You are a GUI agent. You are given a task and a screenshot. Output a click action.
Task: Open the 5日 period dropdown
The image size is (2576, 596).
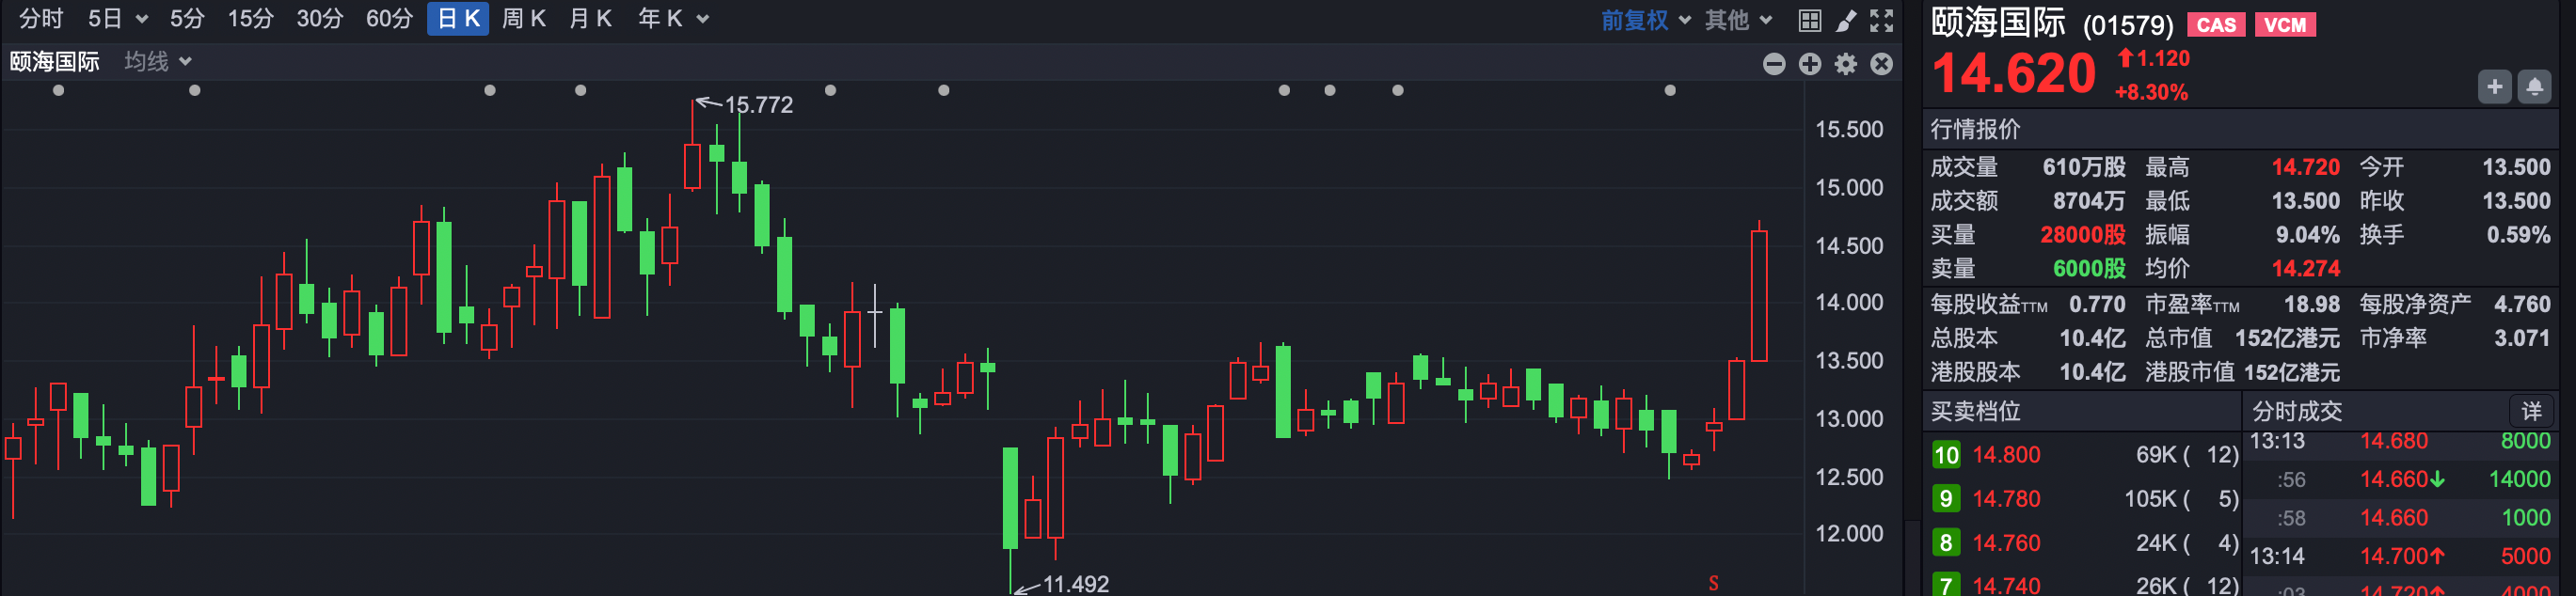(x=117, y=19)
